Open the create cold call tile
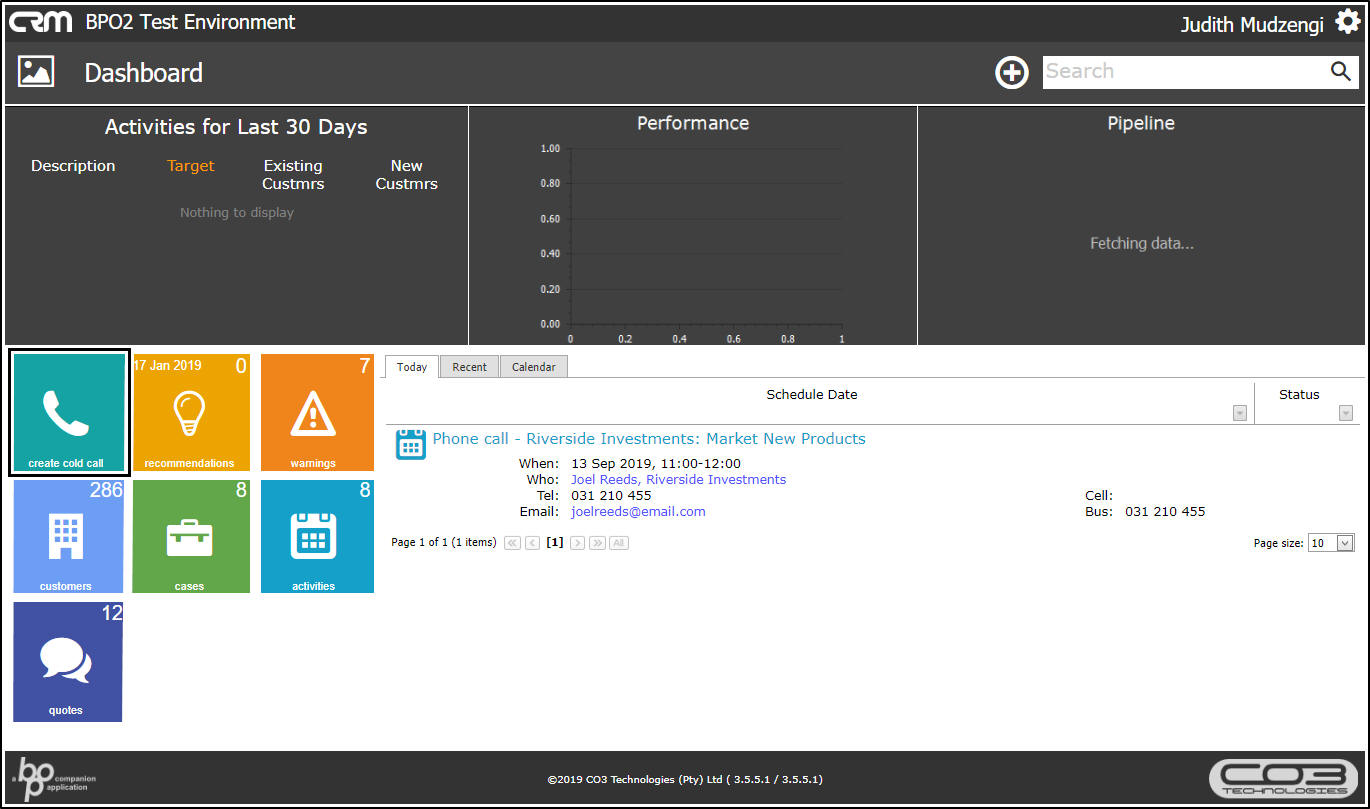The width and height of the screenshot is (1370, 809). 69,412
